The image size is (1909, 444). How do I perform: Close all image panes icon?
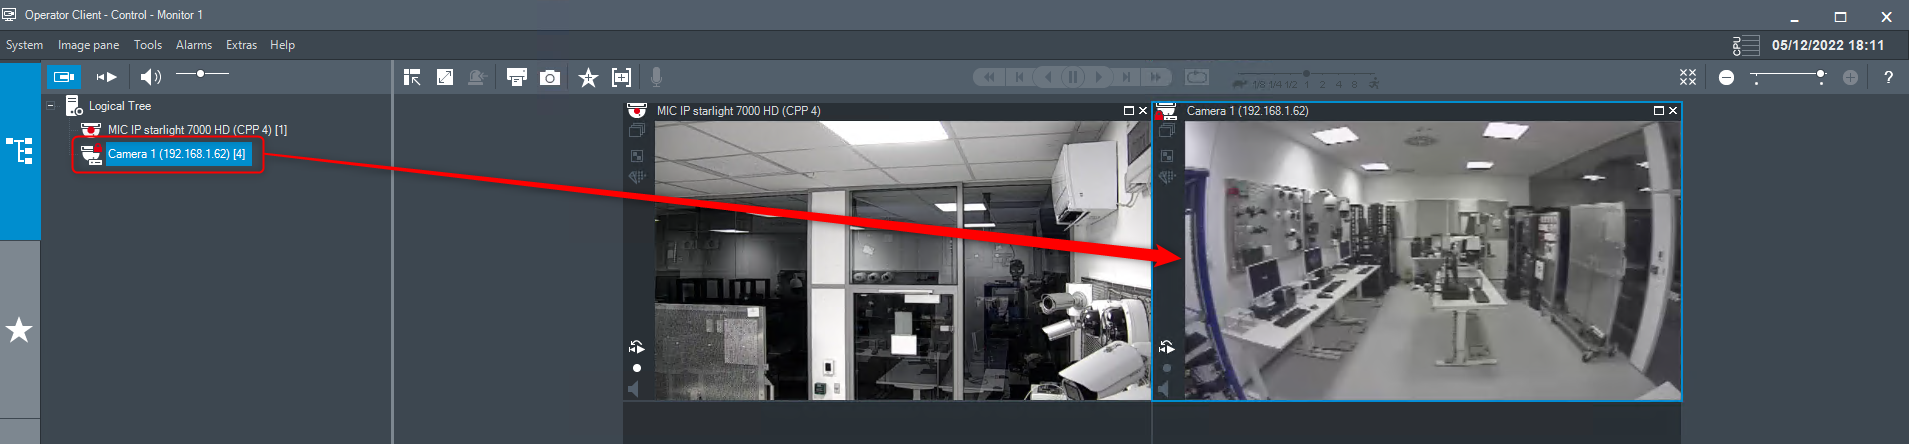click(x=1688, y=77)
